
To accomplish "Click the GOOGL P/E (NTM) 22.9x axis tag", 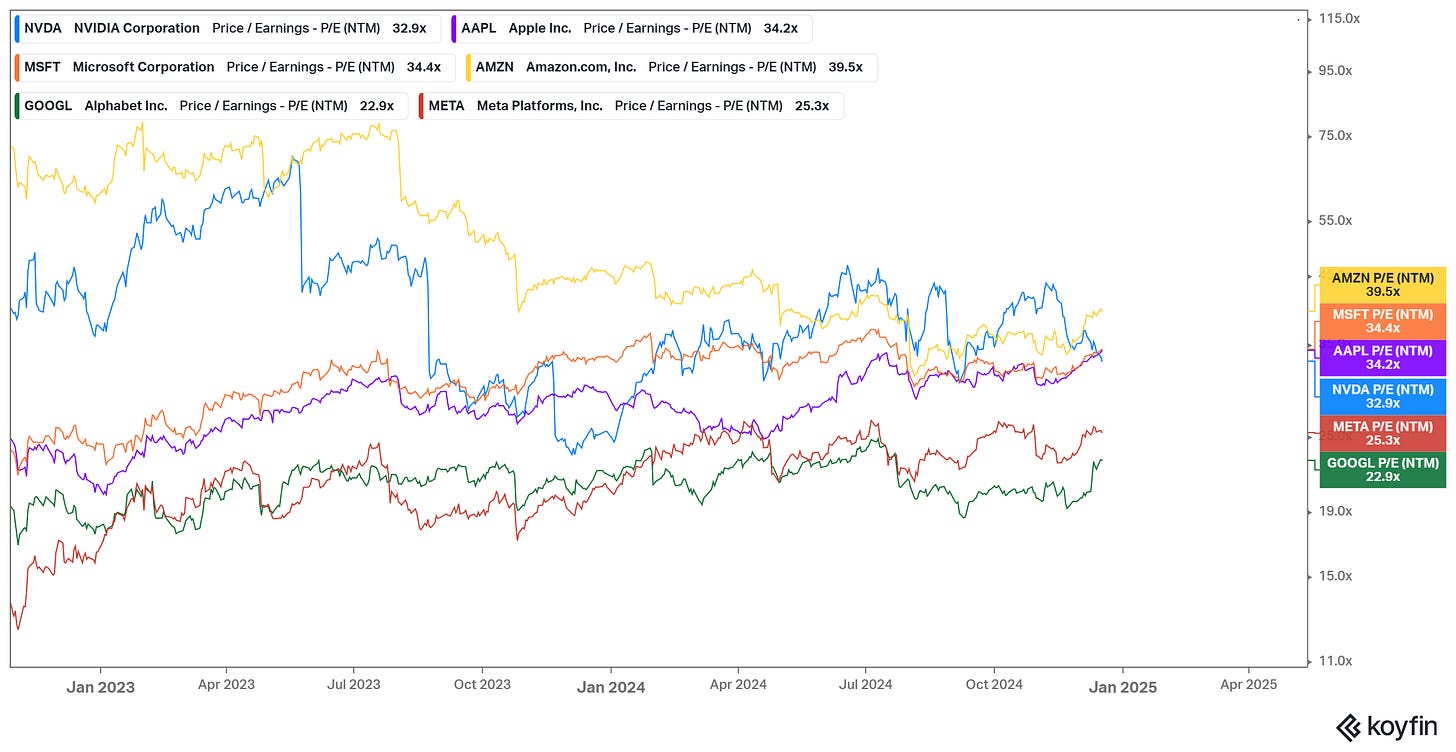I will (1383, 470).
